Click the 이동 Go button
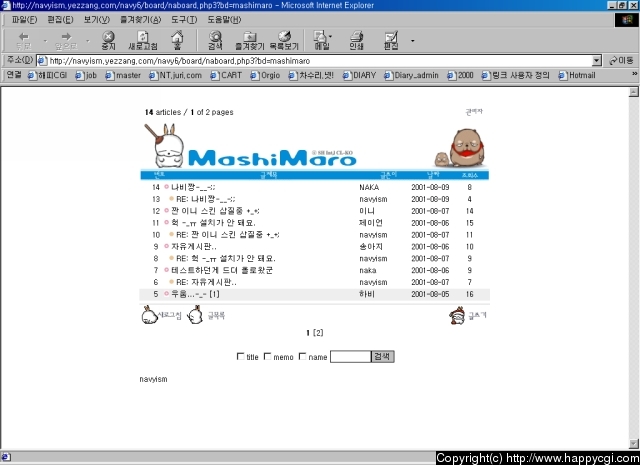The width and height of the screenshot is (640, 465). coord(621,61)
